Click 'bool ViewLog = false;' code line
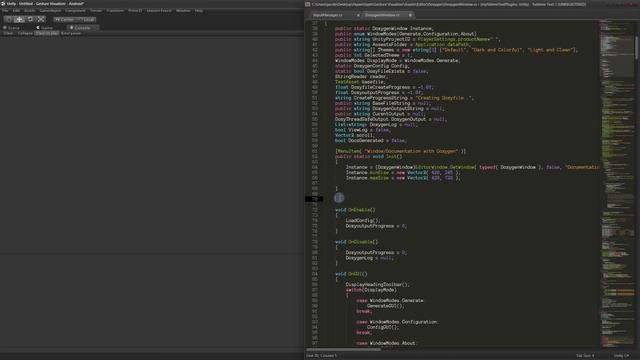The image size is (640, 360). click(x=362, y=130)
